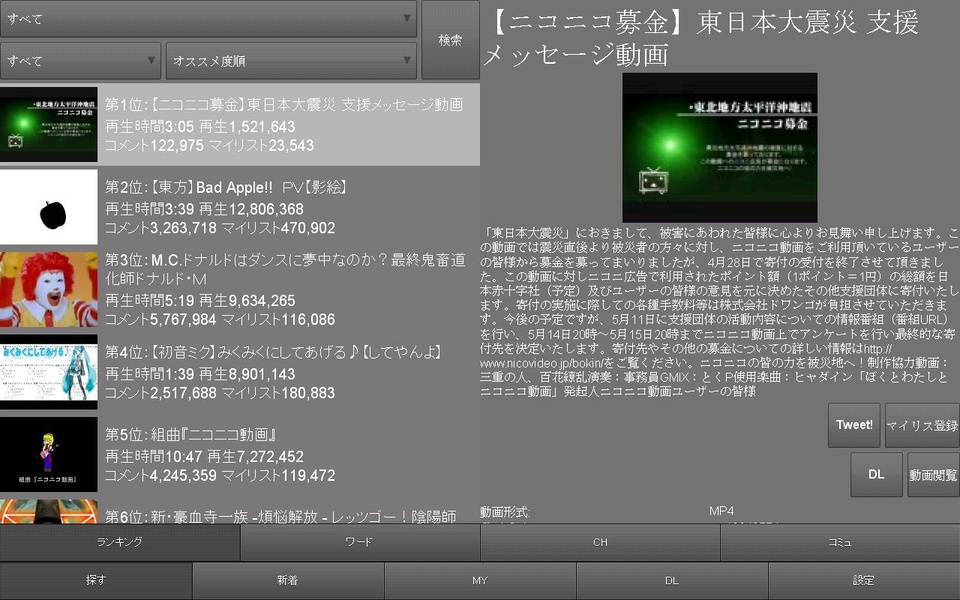The image size is (960, 600).
Task: Select 第2位 Bad Apple!! PV title
Action: tap(226, 187)
